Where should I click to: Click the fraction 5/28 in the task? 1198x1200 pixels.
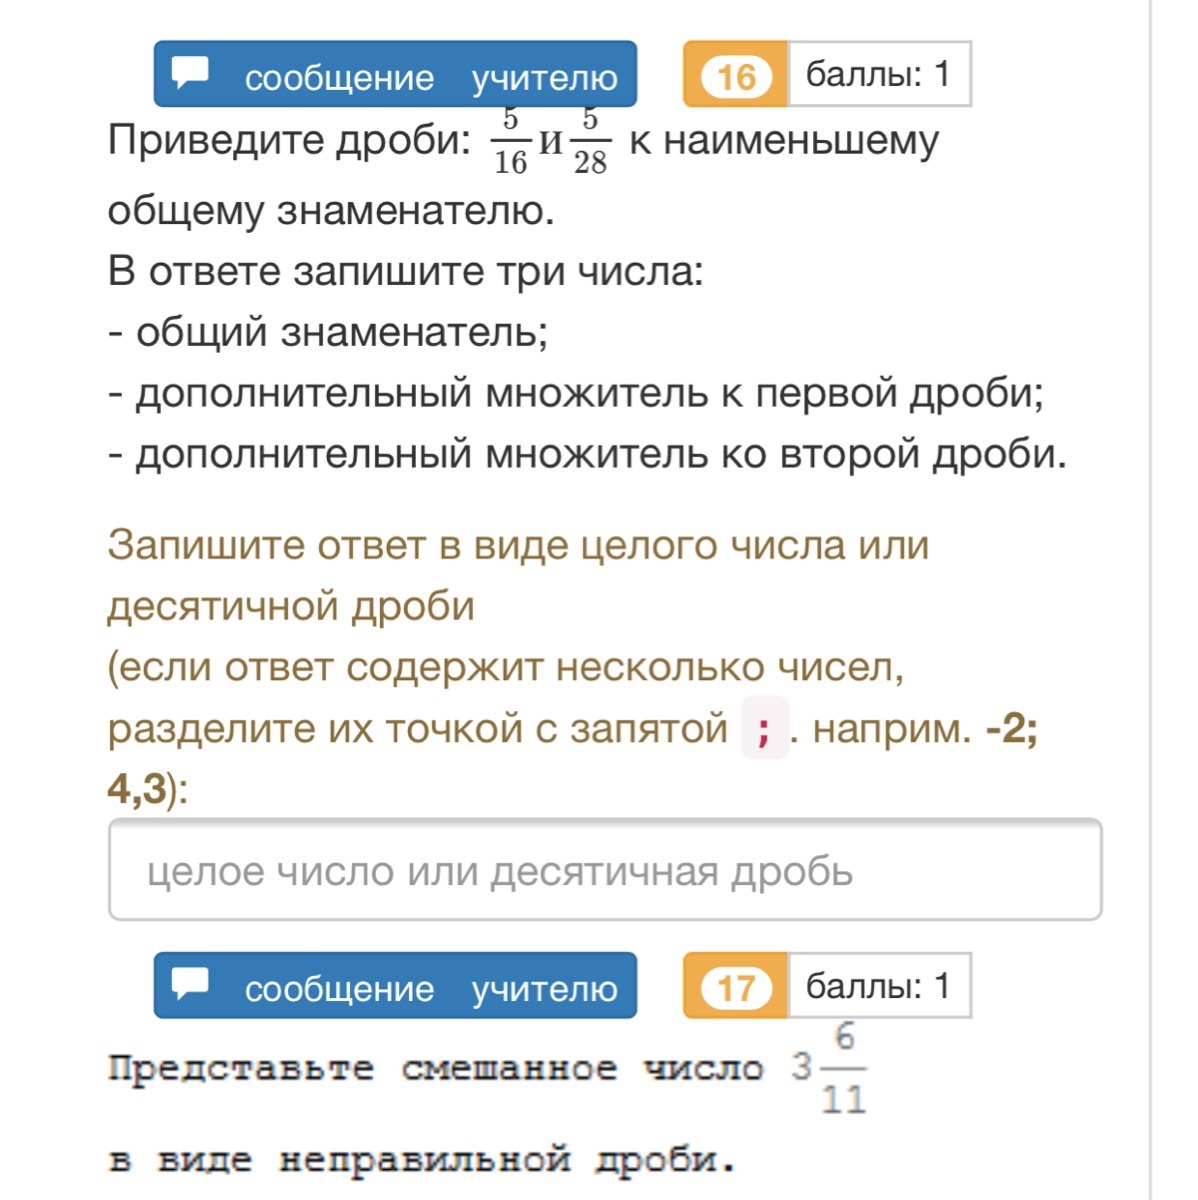pos(590,141)
